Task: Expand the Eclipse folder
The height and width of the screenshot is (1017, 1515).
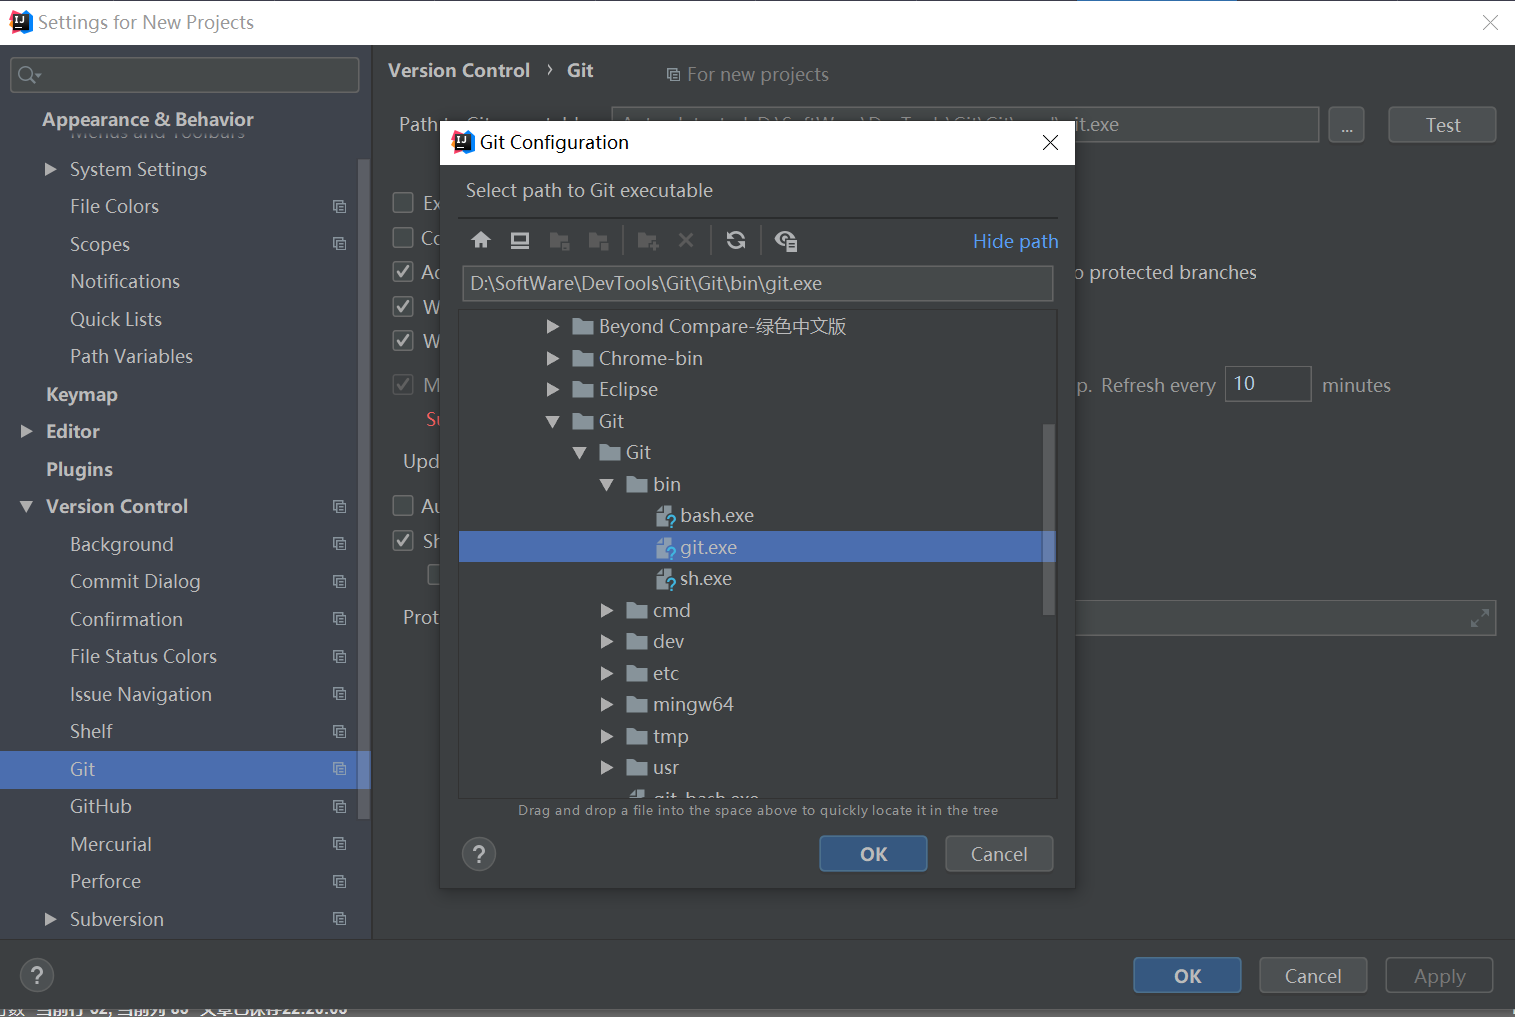Action: pos(552,390)
